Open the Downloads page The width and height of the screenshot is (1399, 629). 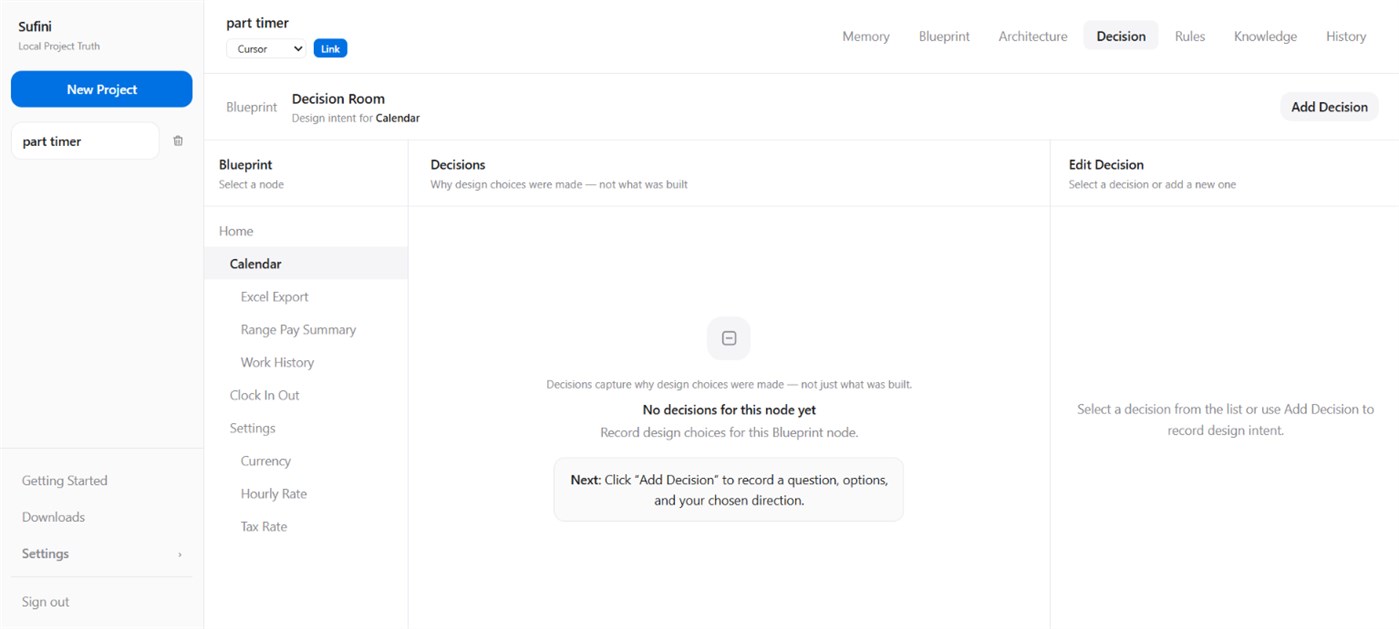[54, 517]
